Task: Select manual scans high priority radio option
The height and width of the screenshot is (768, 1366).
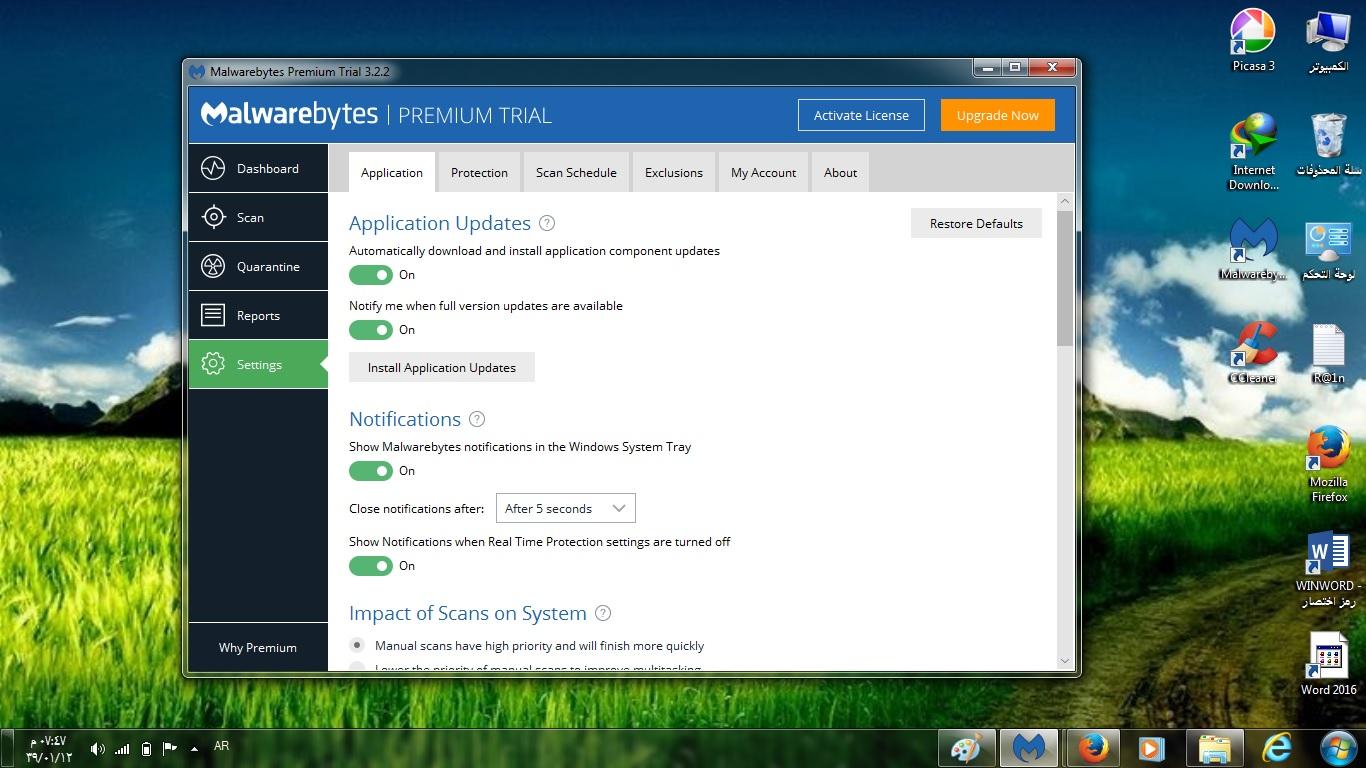Action: (357, 645)
